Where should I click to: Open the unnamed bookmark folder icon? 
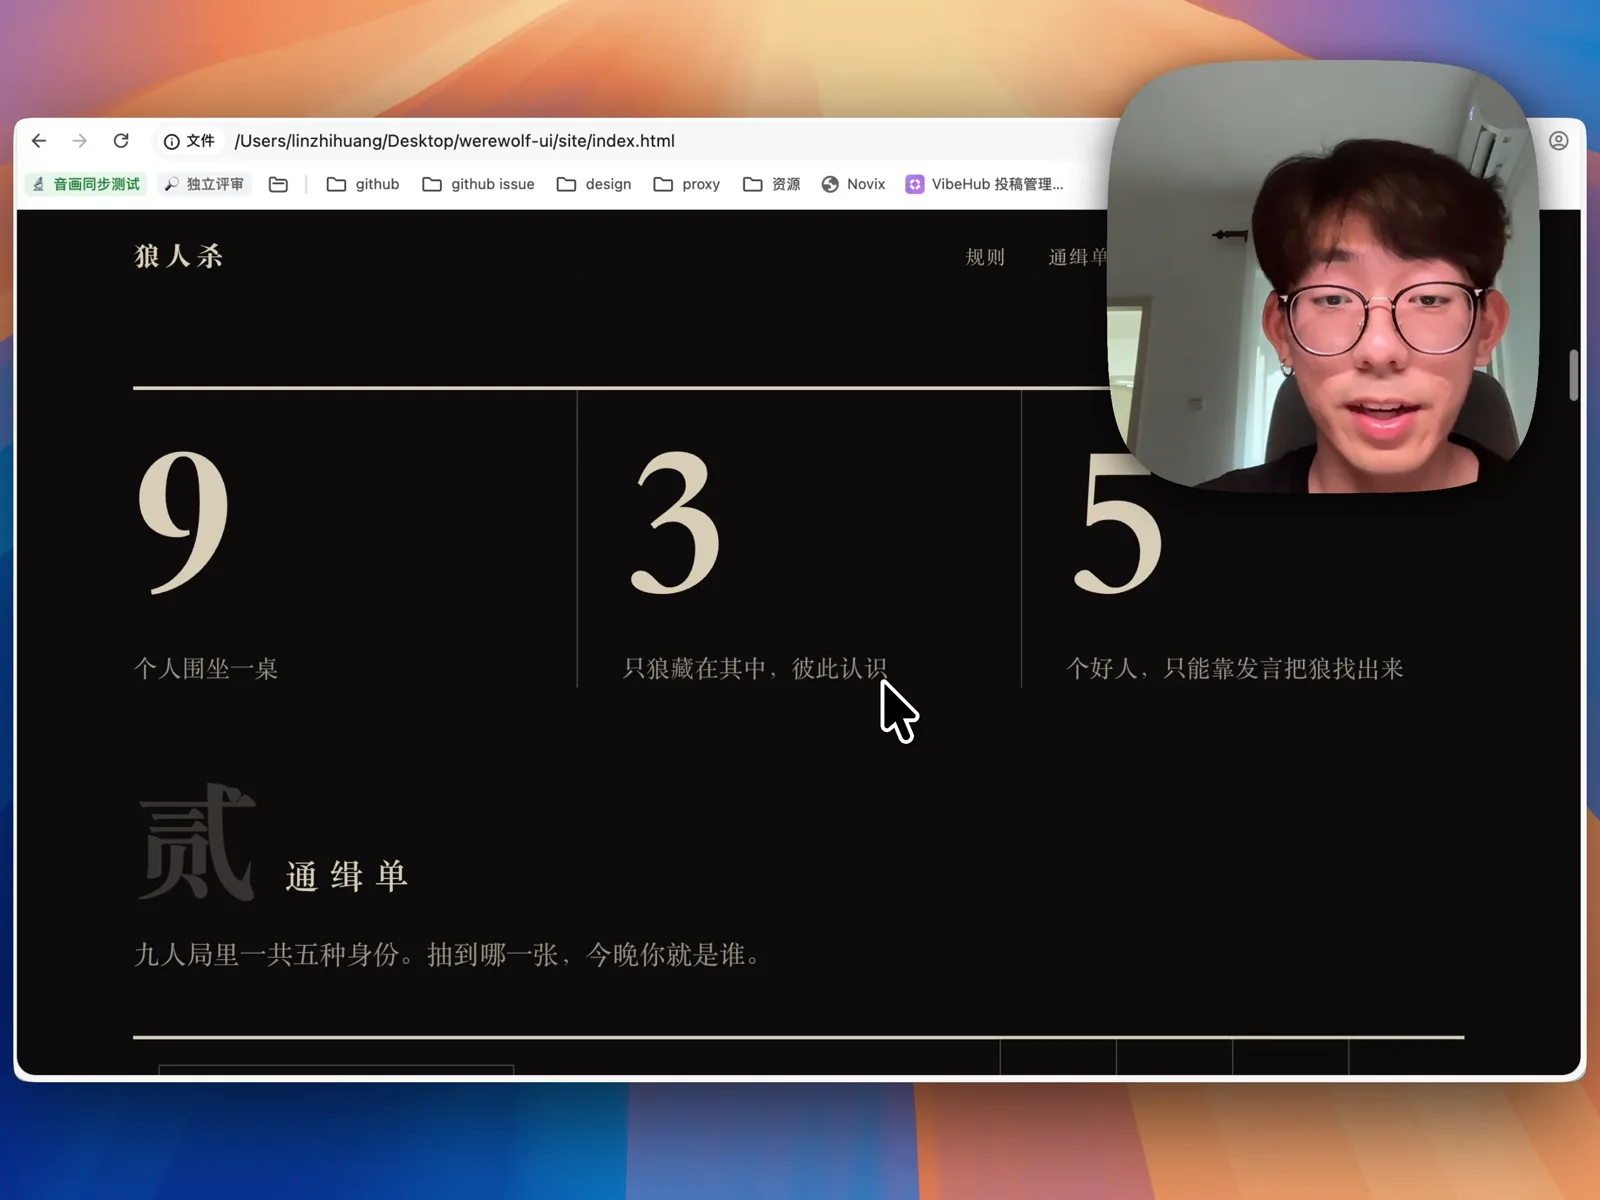click(279, 184)
